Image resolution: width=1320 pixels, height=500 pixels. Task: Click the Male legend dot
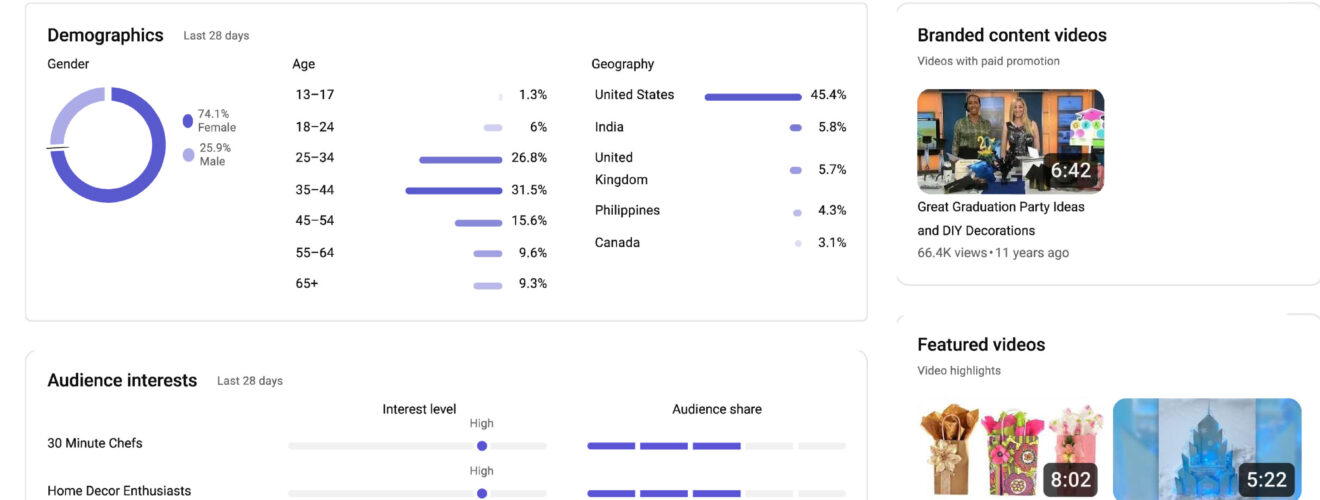188,155
